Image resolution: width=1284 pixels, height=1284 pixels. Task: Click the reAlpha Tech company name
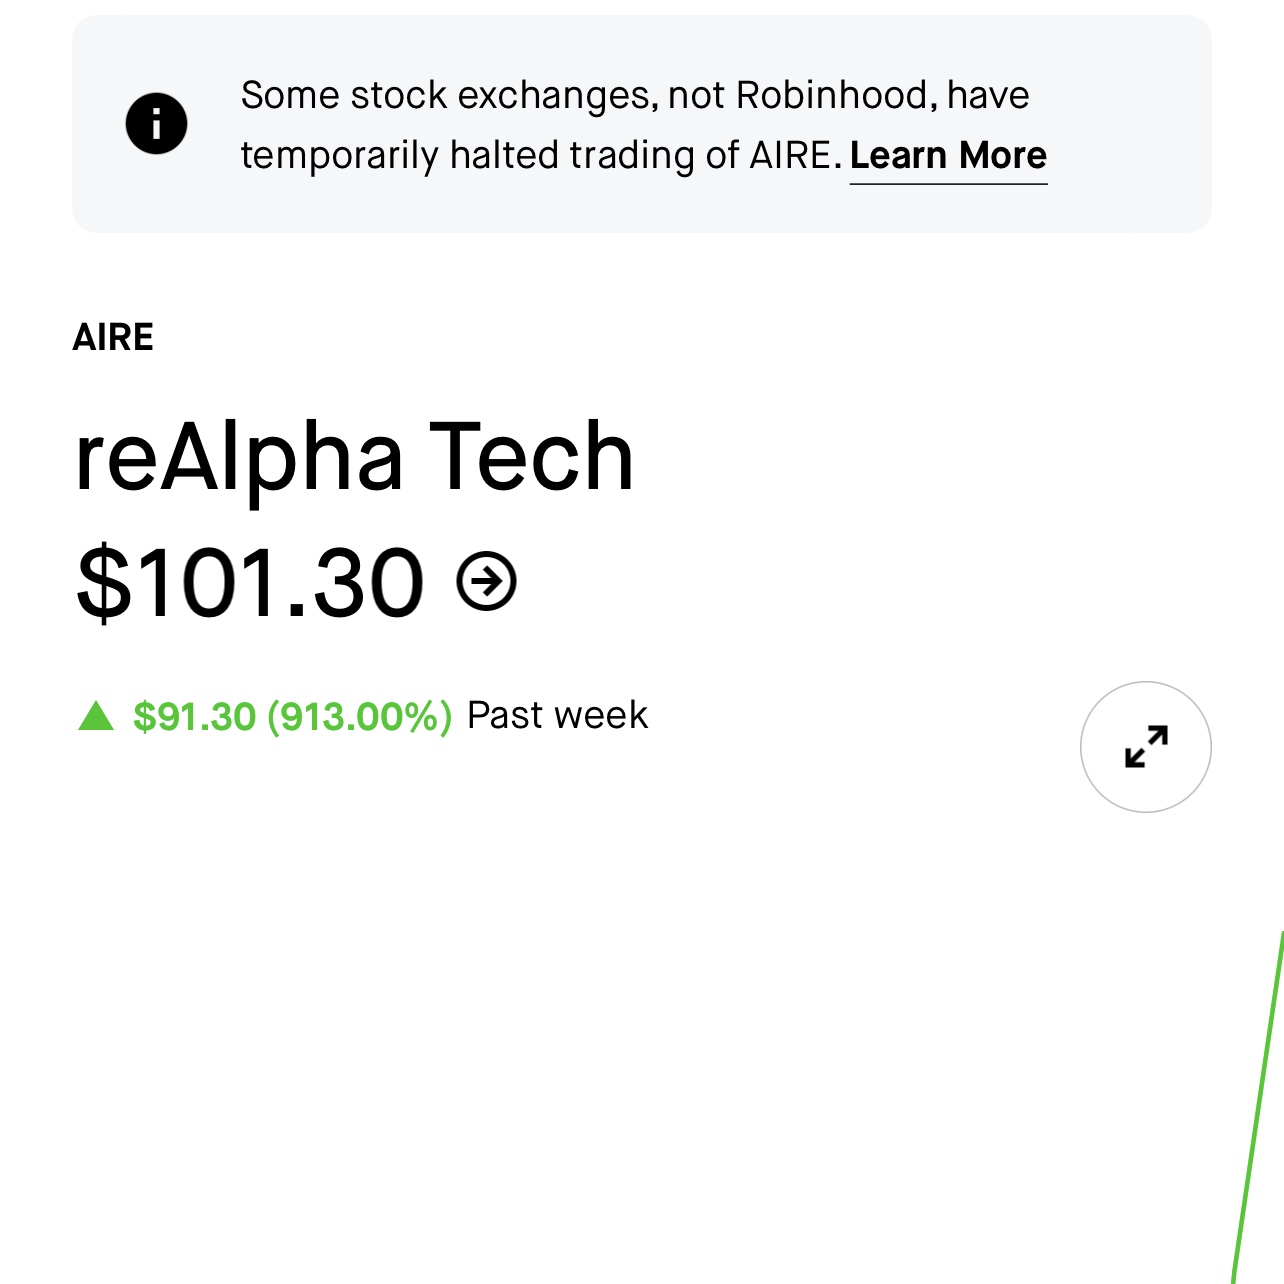tap(355, 457)
